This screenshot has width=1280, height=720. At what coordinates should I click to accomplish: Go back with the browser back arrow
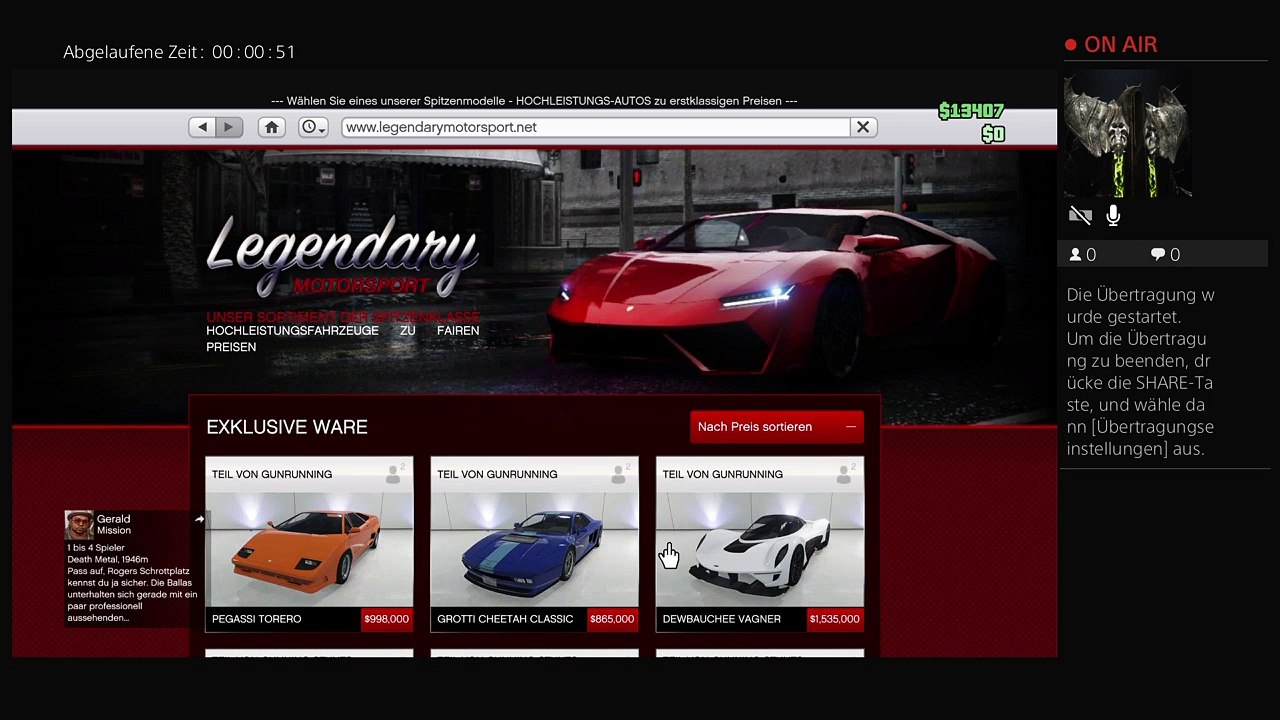coord(202,127)
